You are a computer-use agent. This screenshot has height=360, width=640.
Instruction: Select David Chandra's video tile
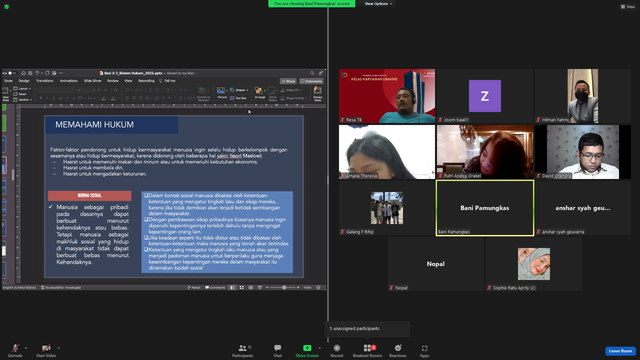point(583,152)
